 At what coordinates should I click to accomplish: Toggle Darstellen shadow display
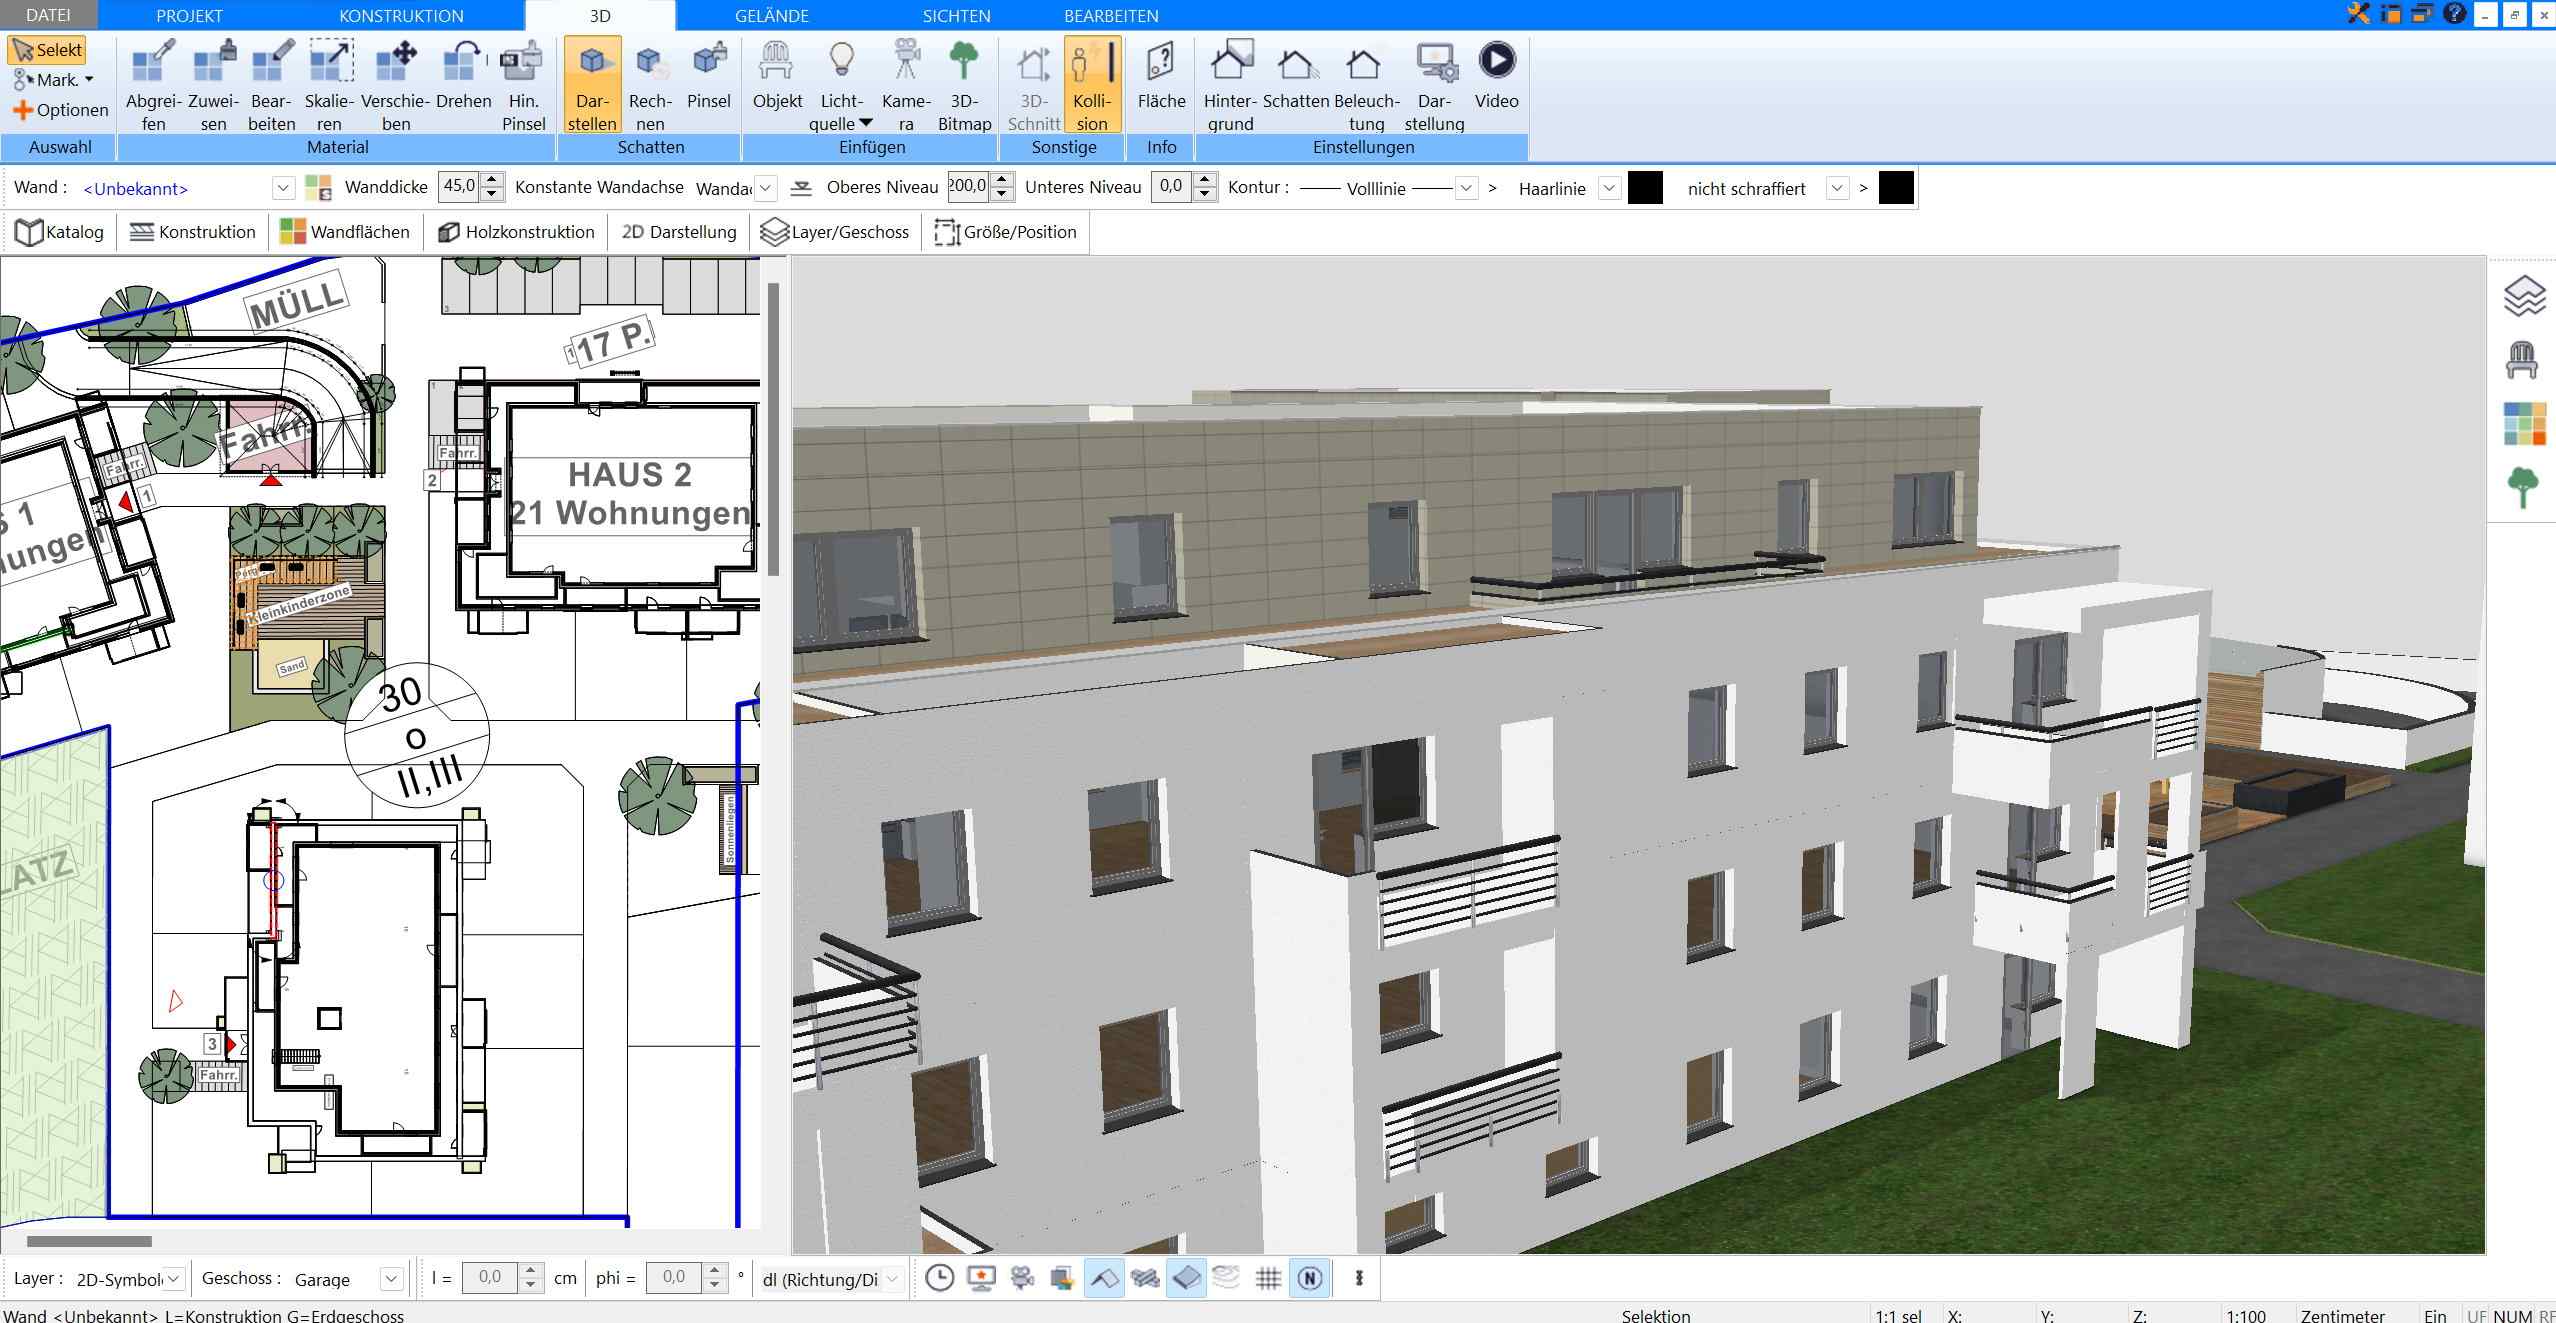[592, 86]
